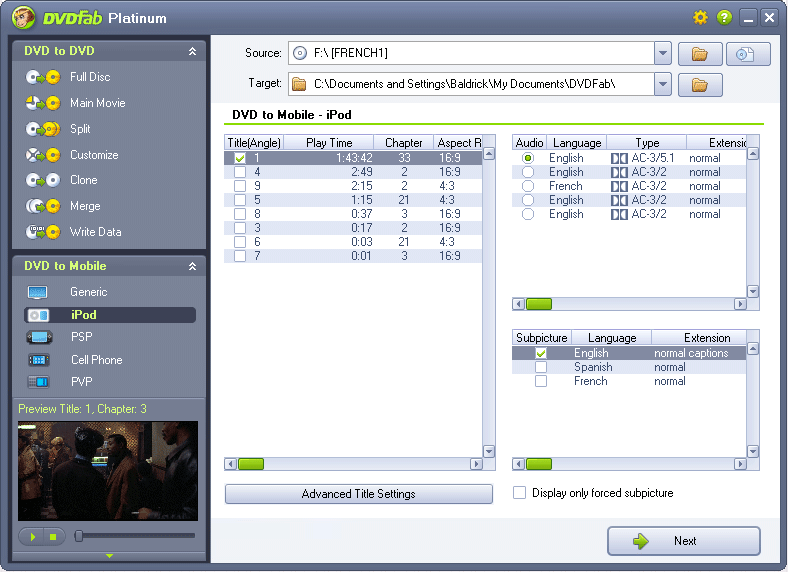
Task: Select the Full Disc mode icon
Action: (x=43, y=77)
